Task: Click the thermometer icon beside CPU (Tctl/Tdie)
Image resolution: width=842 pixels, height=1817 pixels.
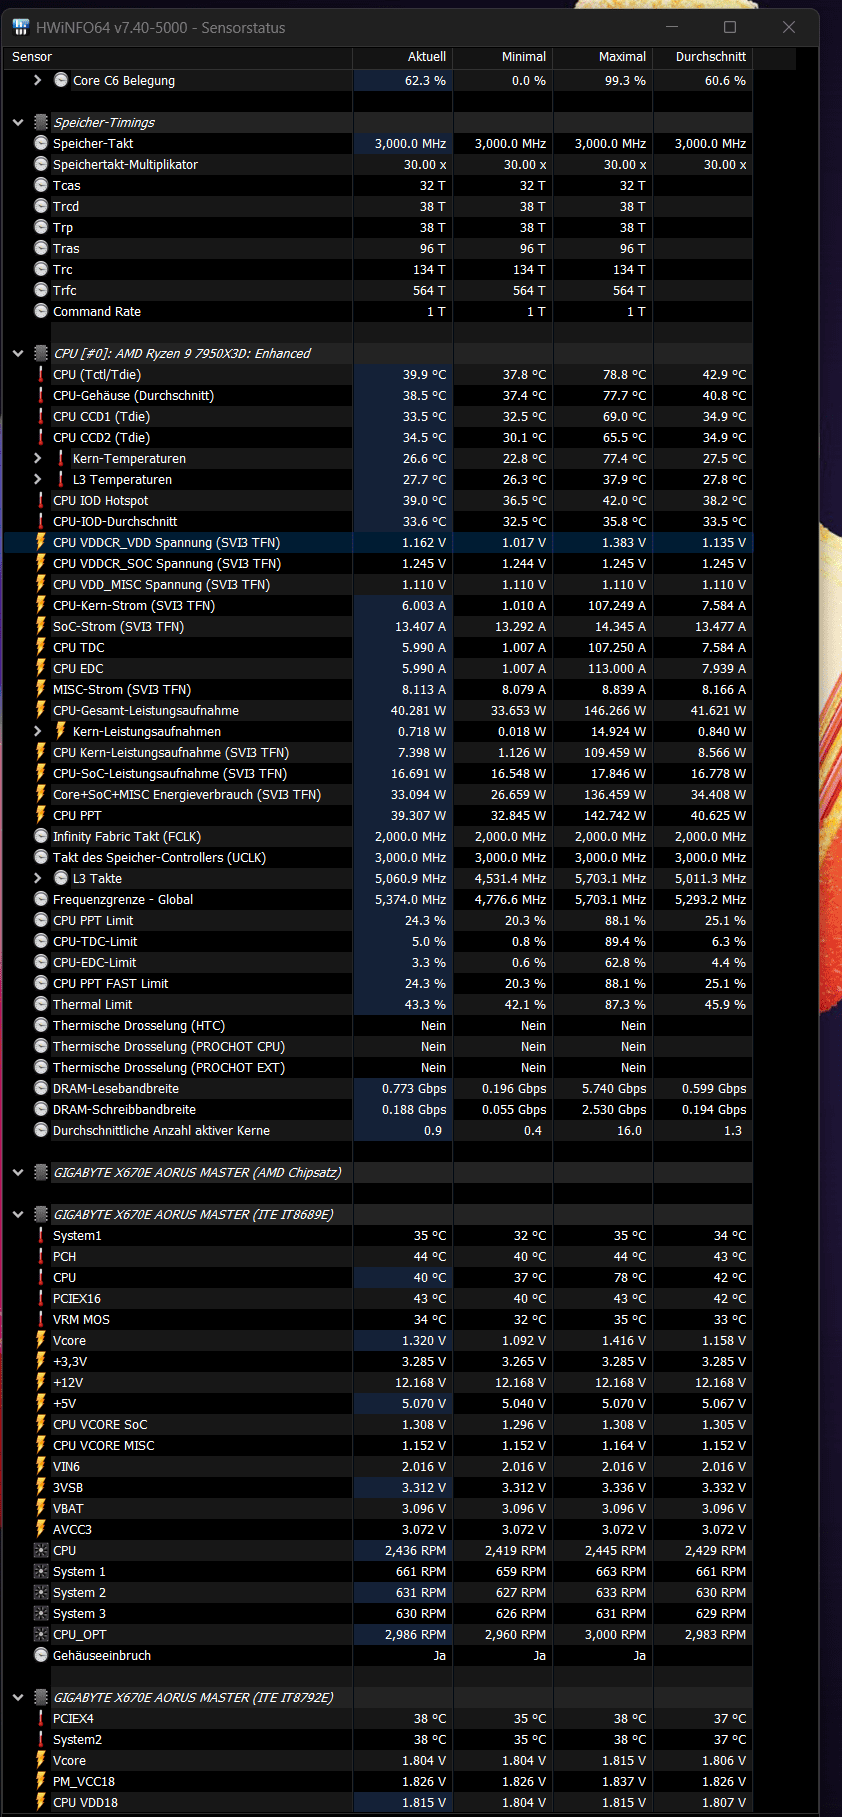Action: click(x=41, y=374)
